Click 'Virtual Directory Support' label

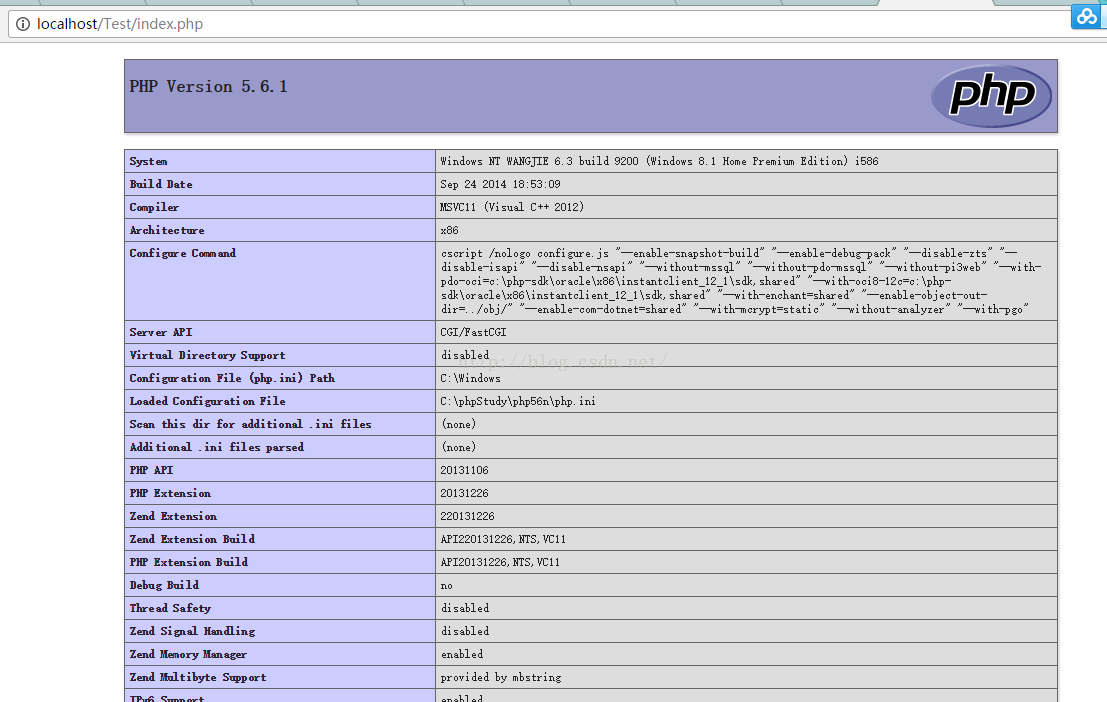tap(208, 355)
